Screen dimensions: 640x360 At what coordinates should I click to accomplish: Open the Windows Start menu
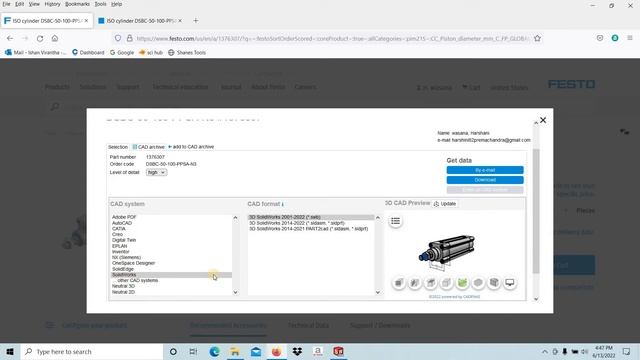pos(10,351)
